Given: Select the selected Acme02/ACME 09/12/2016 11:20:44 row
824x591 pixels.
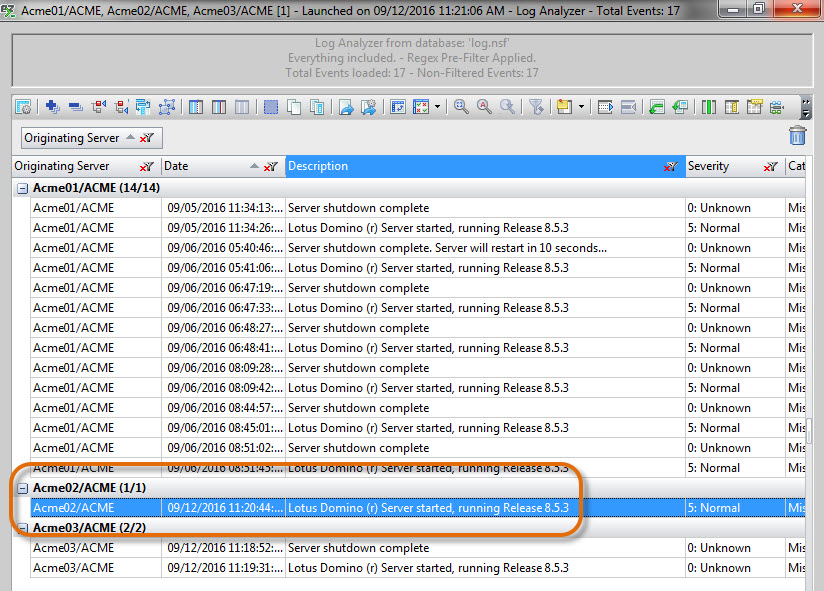Looking at the screenshot, I should tap(418, 508).
